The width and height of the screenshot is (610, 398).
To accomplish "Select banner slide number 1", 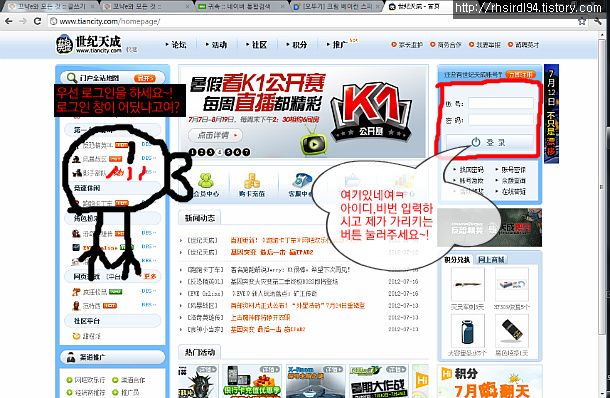I will click(x=193, y=152).
